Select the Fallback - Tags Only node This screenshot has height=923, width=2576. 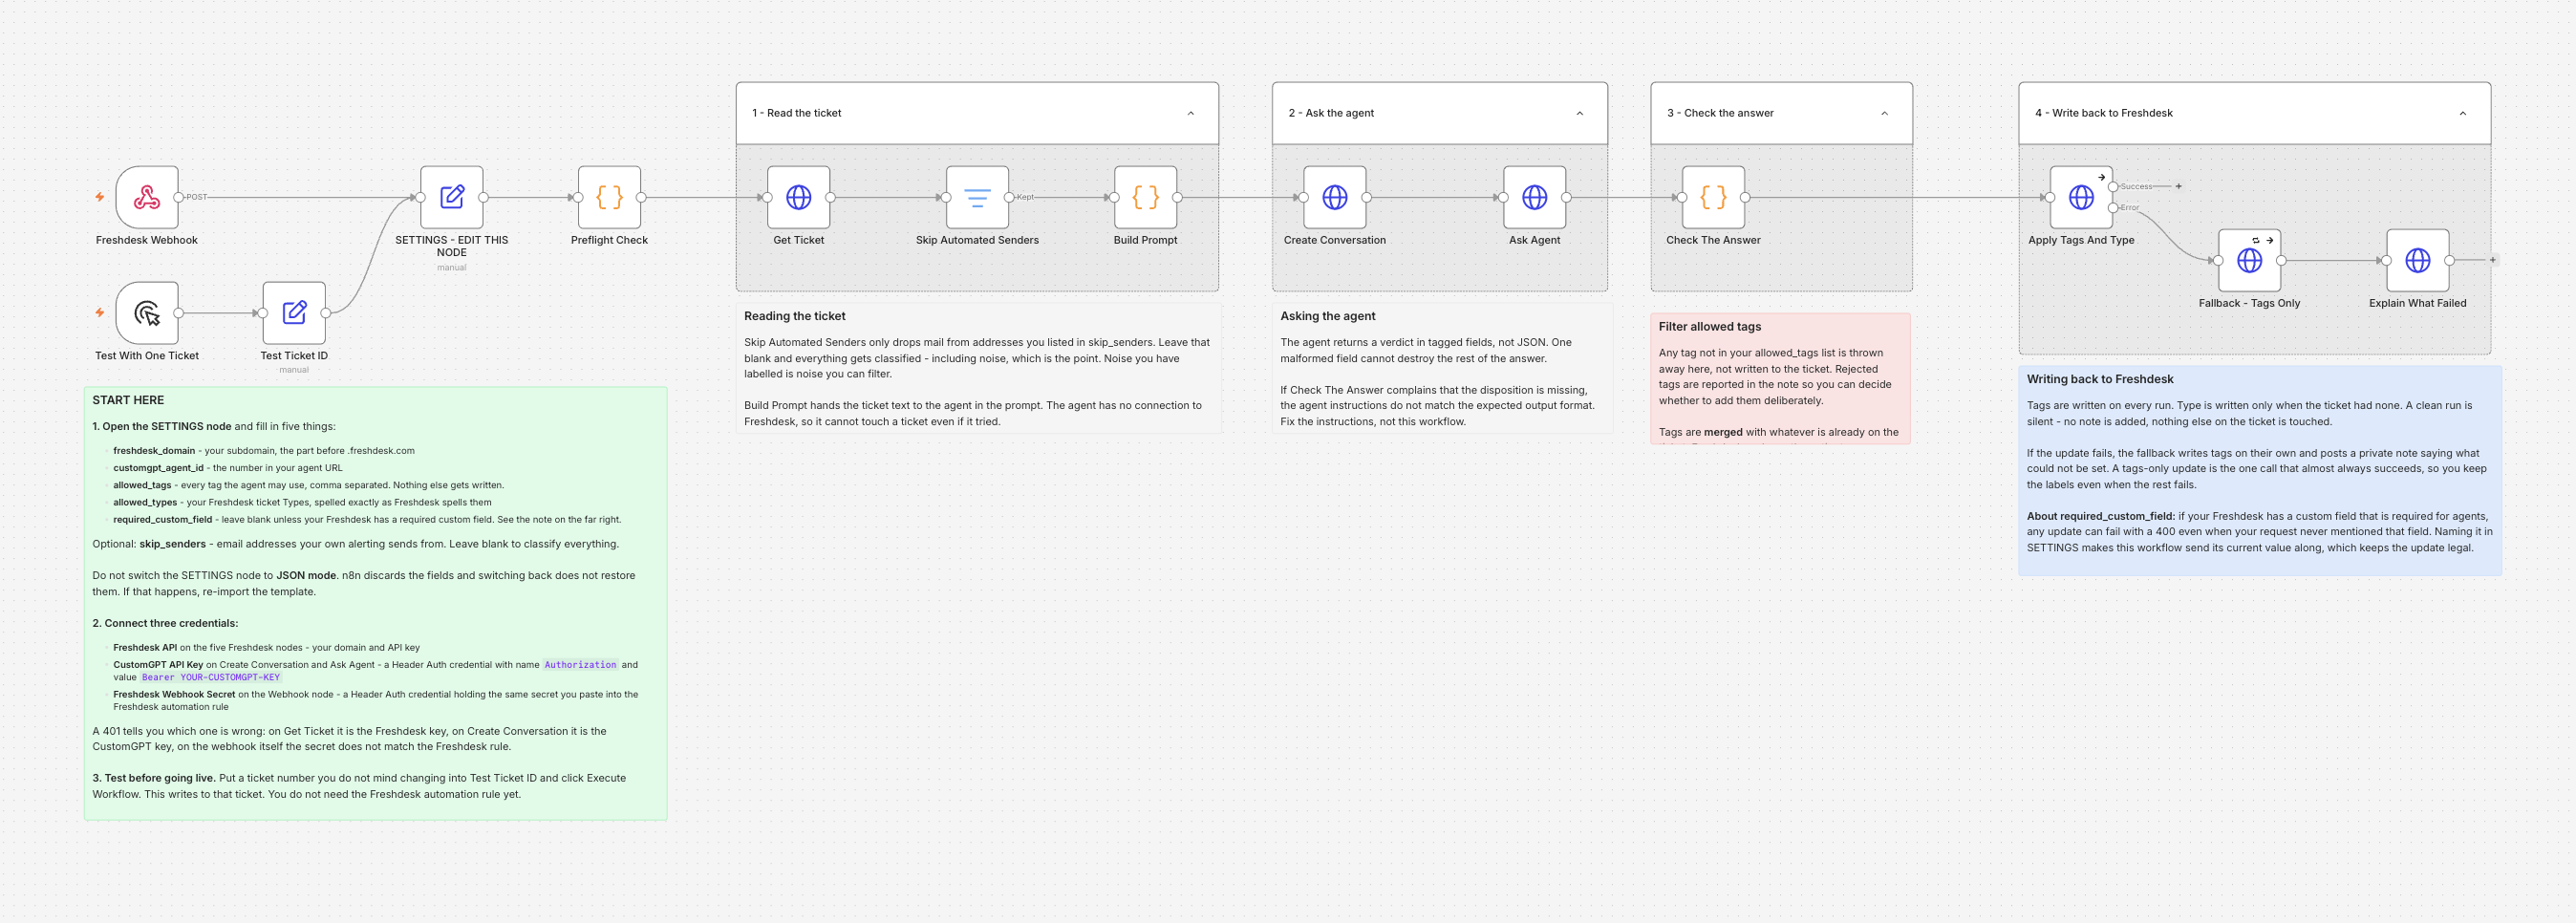tap(2250, 260)
